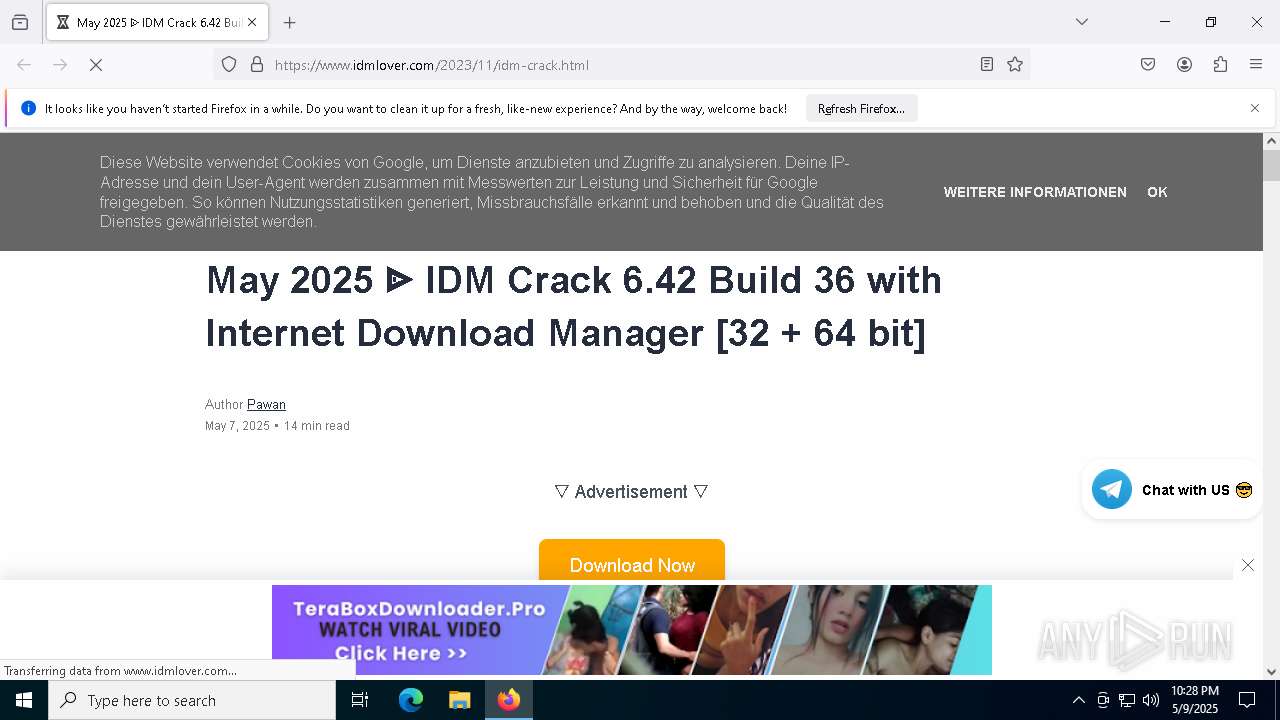Click the Telegram paper plane icon
Screen dimensions: 1280x720
tap(1111, 490)
